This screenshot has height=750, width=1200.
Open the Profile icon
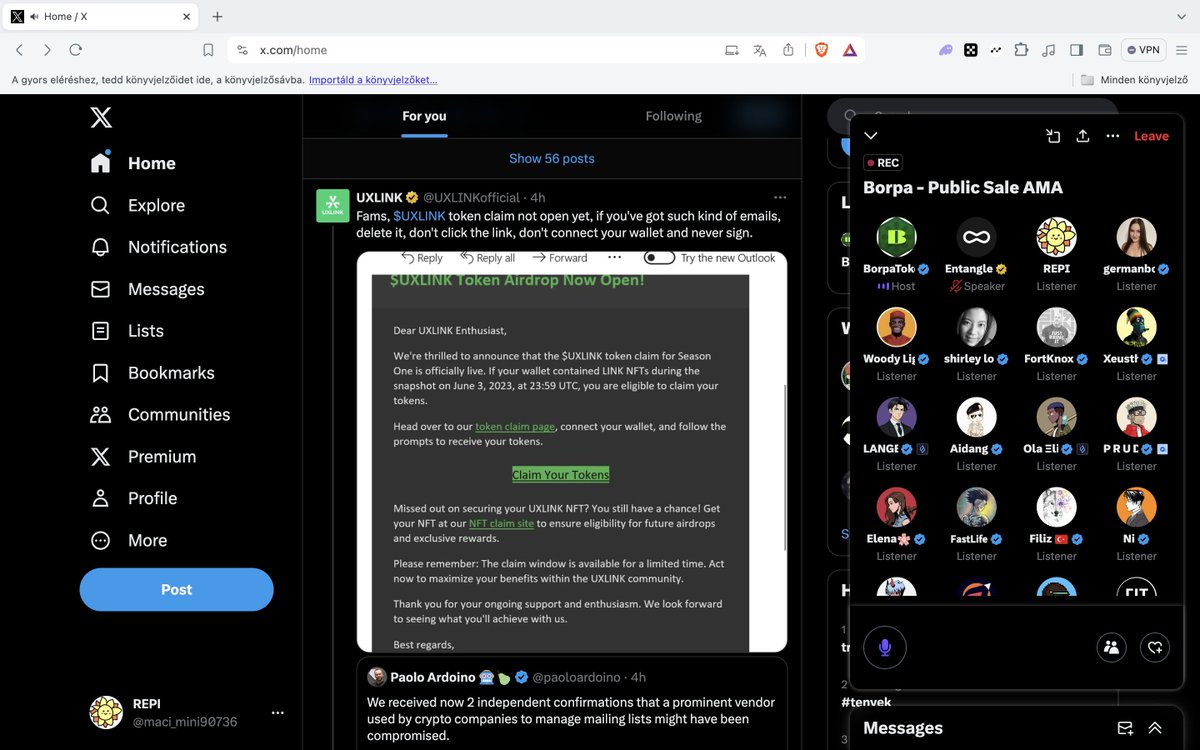point(100,498)
